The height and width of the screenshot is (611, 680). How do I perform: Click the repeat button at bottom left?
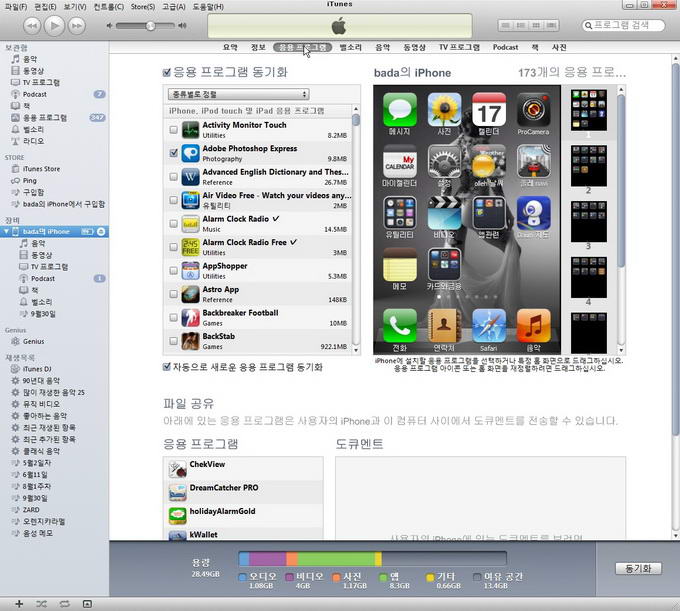(x=65, y=604)
